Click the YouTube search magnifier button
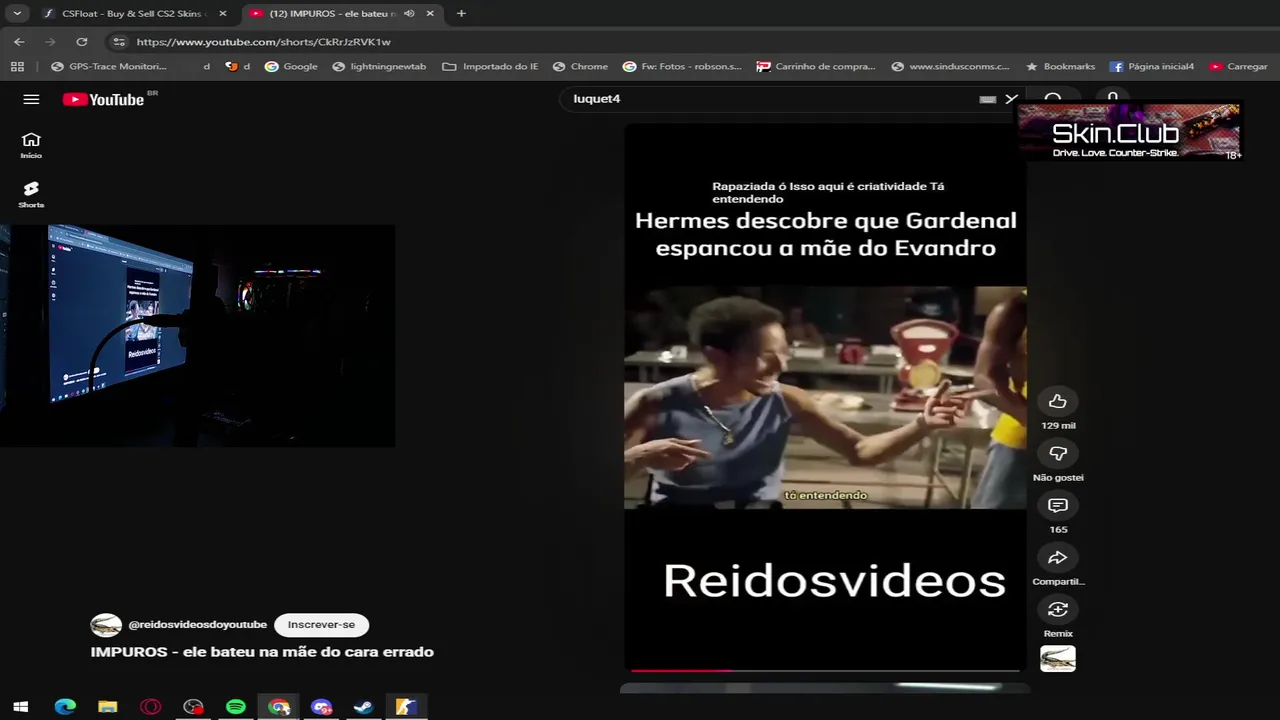The height and width of the screenshot is (720, 1280). (x=1052, y=99)
